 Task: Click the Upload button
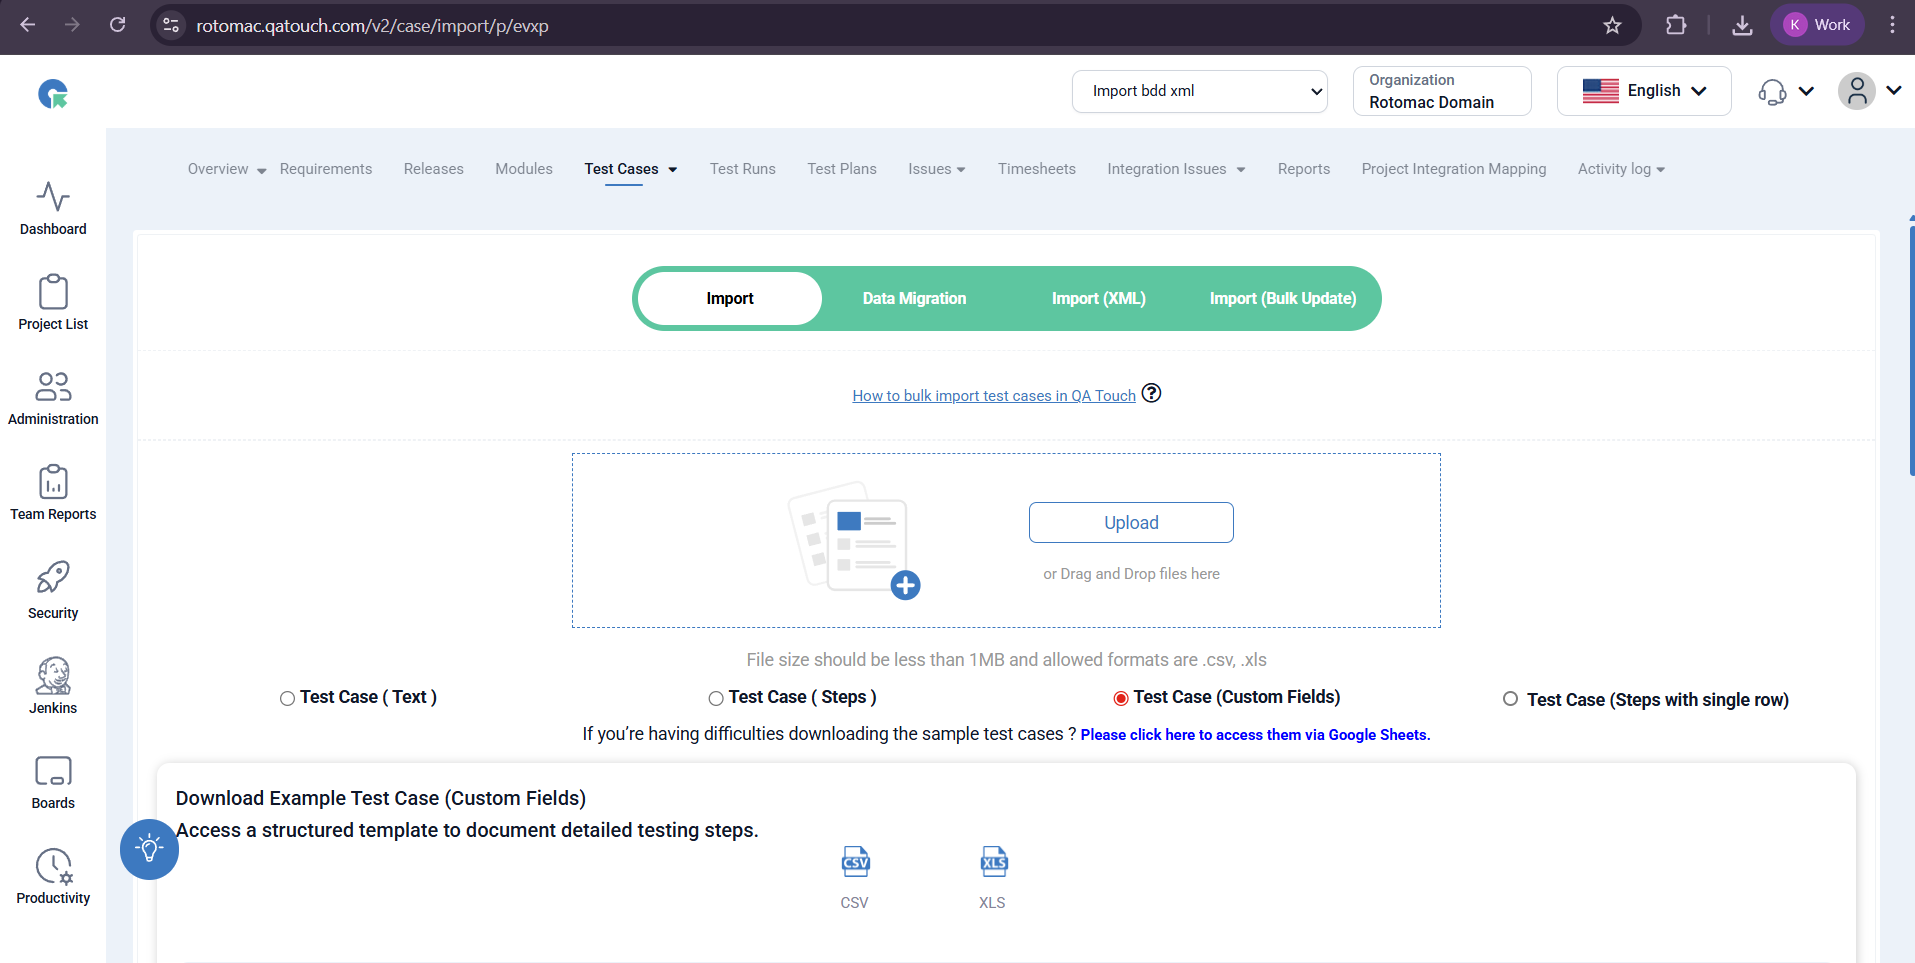point(1131,523)
